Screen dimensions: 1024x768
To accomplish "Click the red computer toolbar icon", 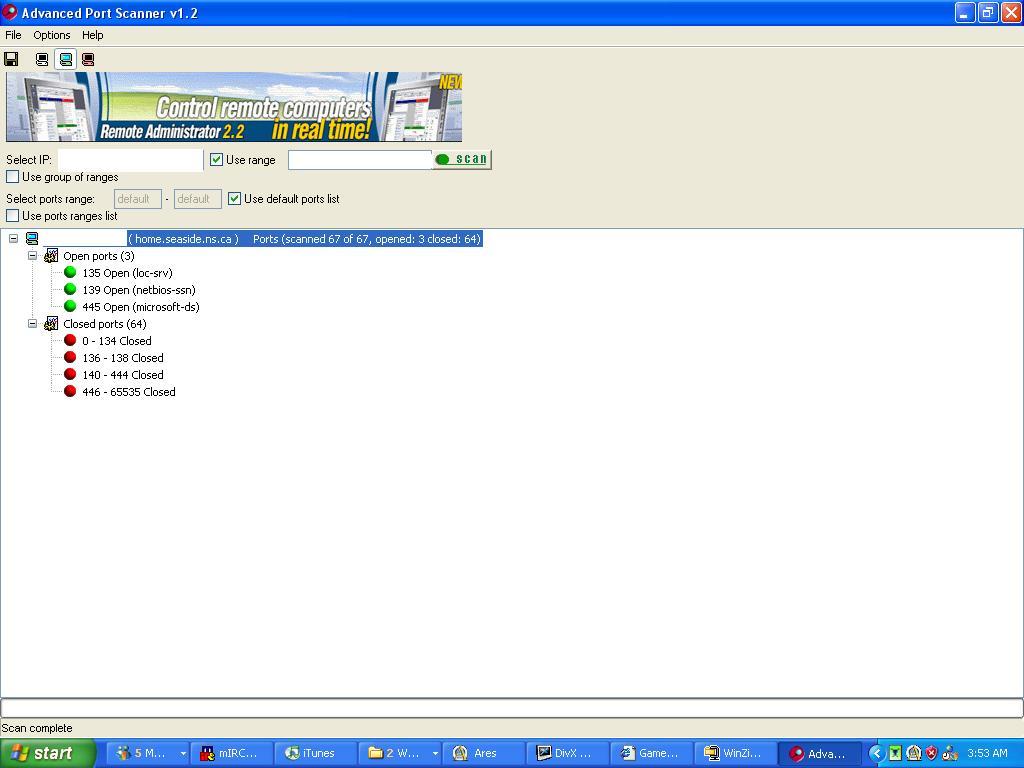I will click(88, 59).
